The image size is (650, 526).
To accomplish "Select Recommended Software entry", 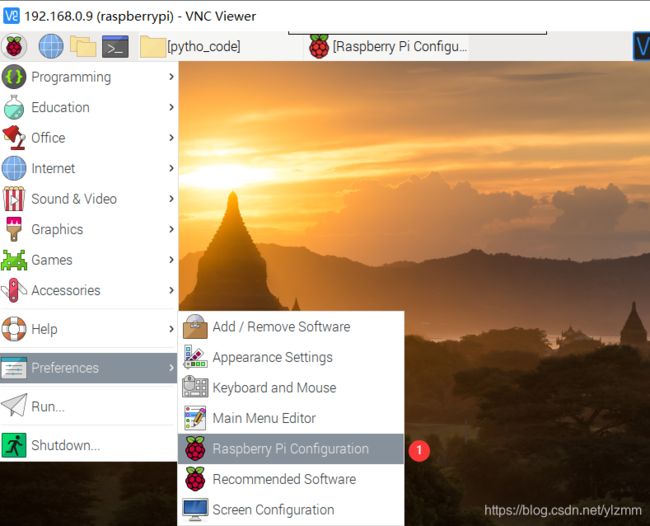I will [x=291, y=479].
